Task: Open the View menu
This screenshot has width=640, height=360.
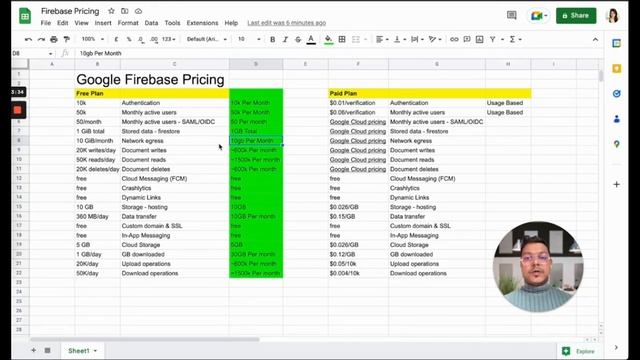Action: [x=81, y=23]
